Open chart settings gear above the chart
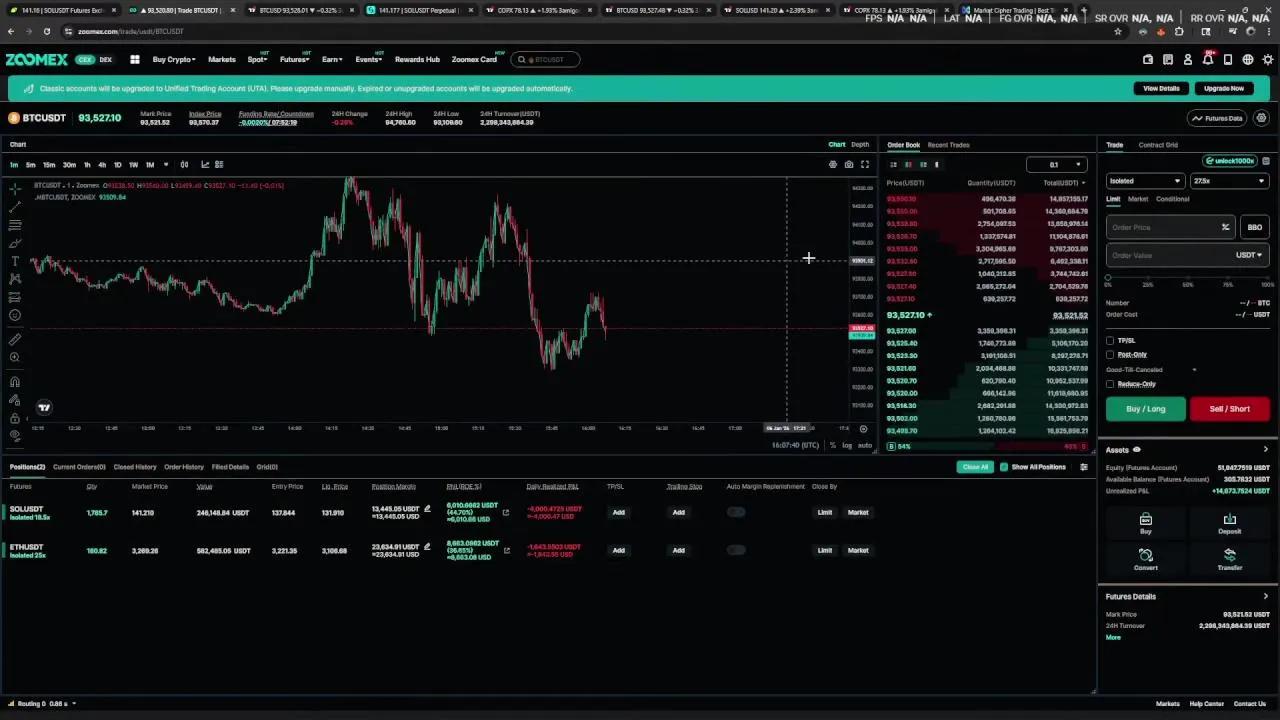The image size is (1280, 720). [833, 165]
